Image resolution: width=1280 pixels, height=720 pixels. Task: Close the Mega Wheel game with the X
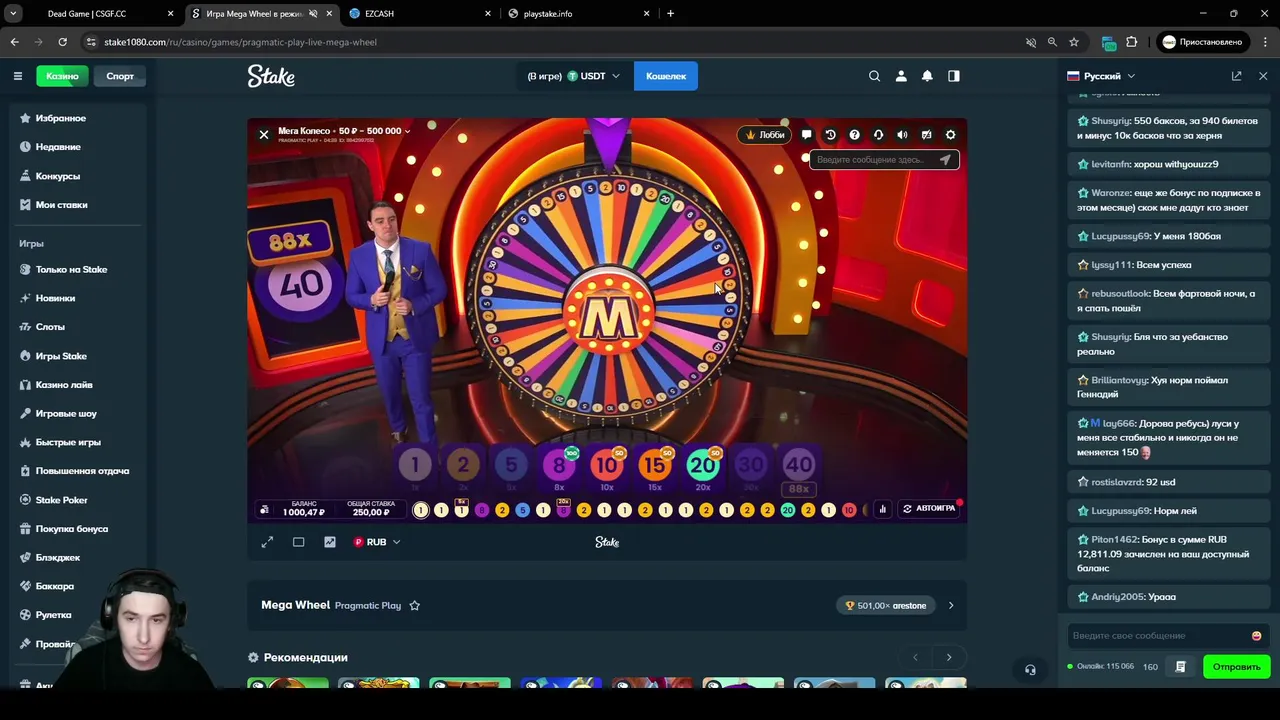(264, 134)
